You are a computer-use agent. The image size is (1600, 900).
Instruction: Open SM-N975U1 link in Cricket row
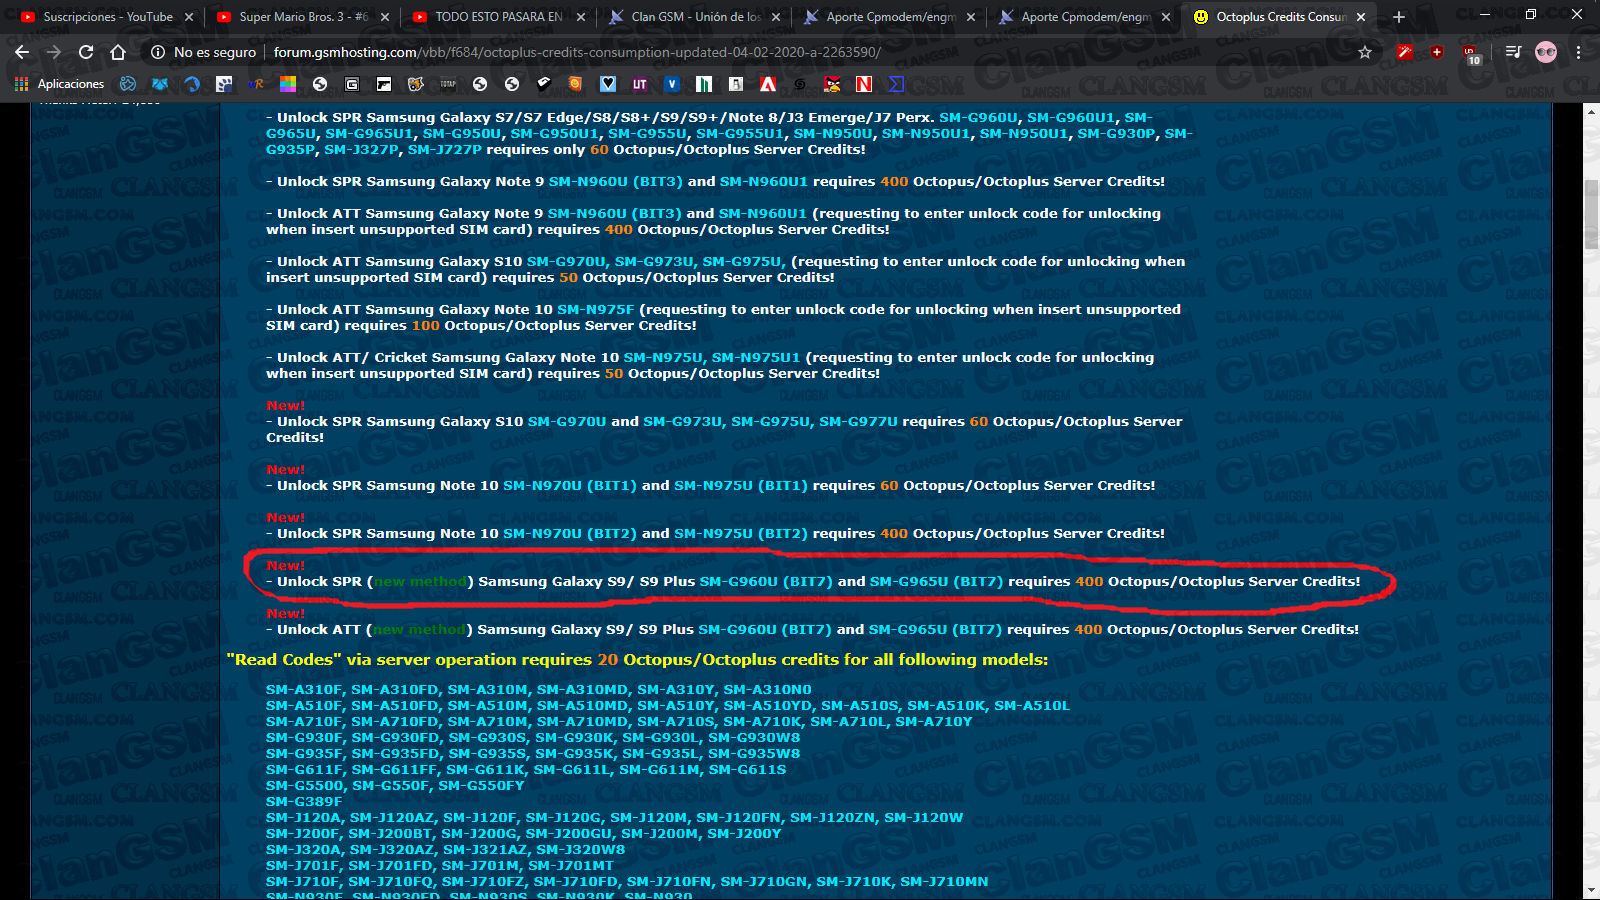(755, 358)
